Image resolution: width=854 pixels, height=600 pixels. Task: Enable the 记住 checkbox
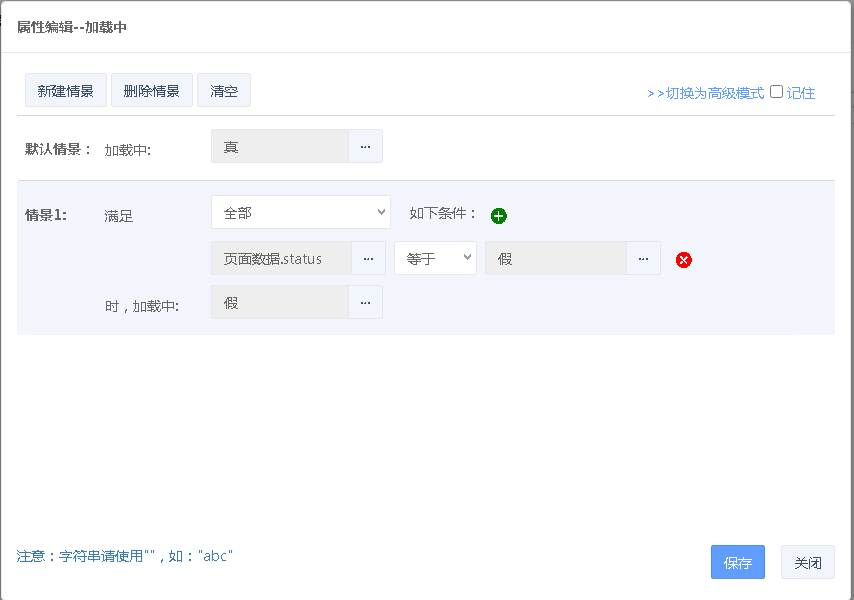click(776, 92)
